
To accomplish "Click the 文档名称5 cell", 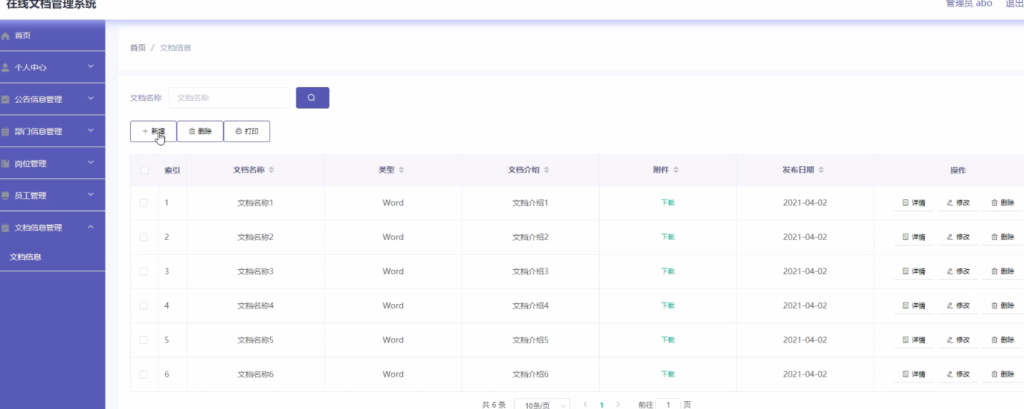I will tap(255, 340).
